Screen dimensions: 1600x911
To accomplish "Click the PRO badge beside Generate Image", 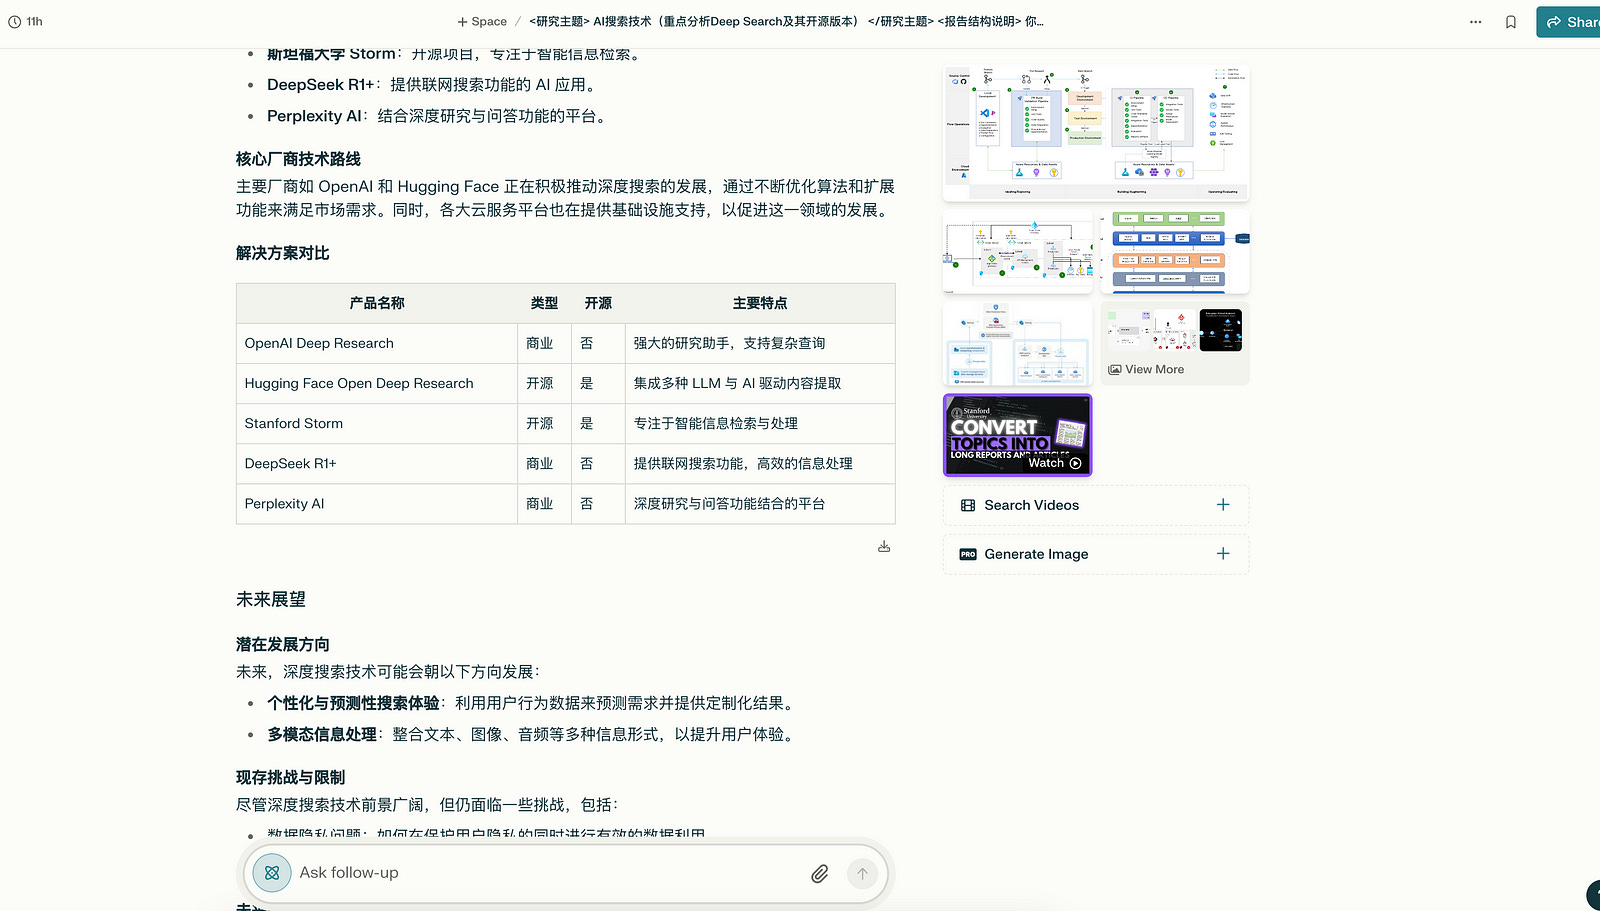I will (968, 554).
